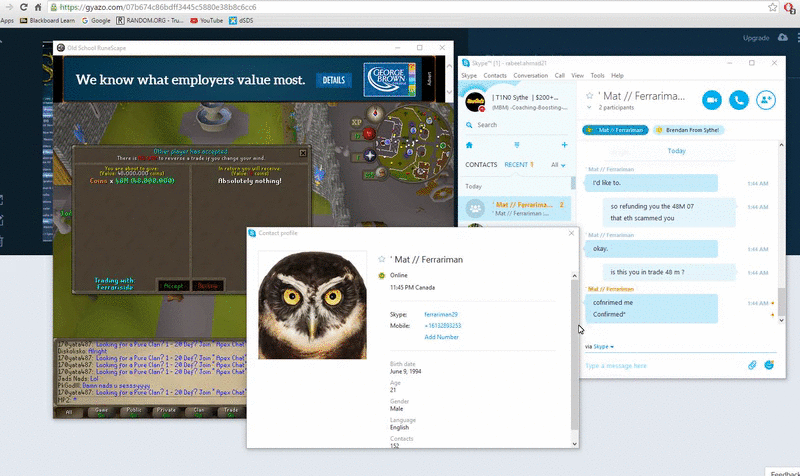Click the chat scrollbar down arrow
The image size is (800, 476).
pyautogui.click(x=781, y=320)
